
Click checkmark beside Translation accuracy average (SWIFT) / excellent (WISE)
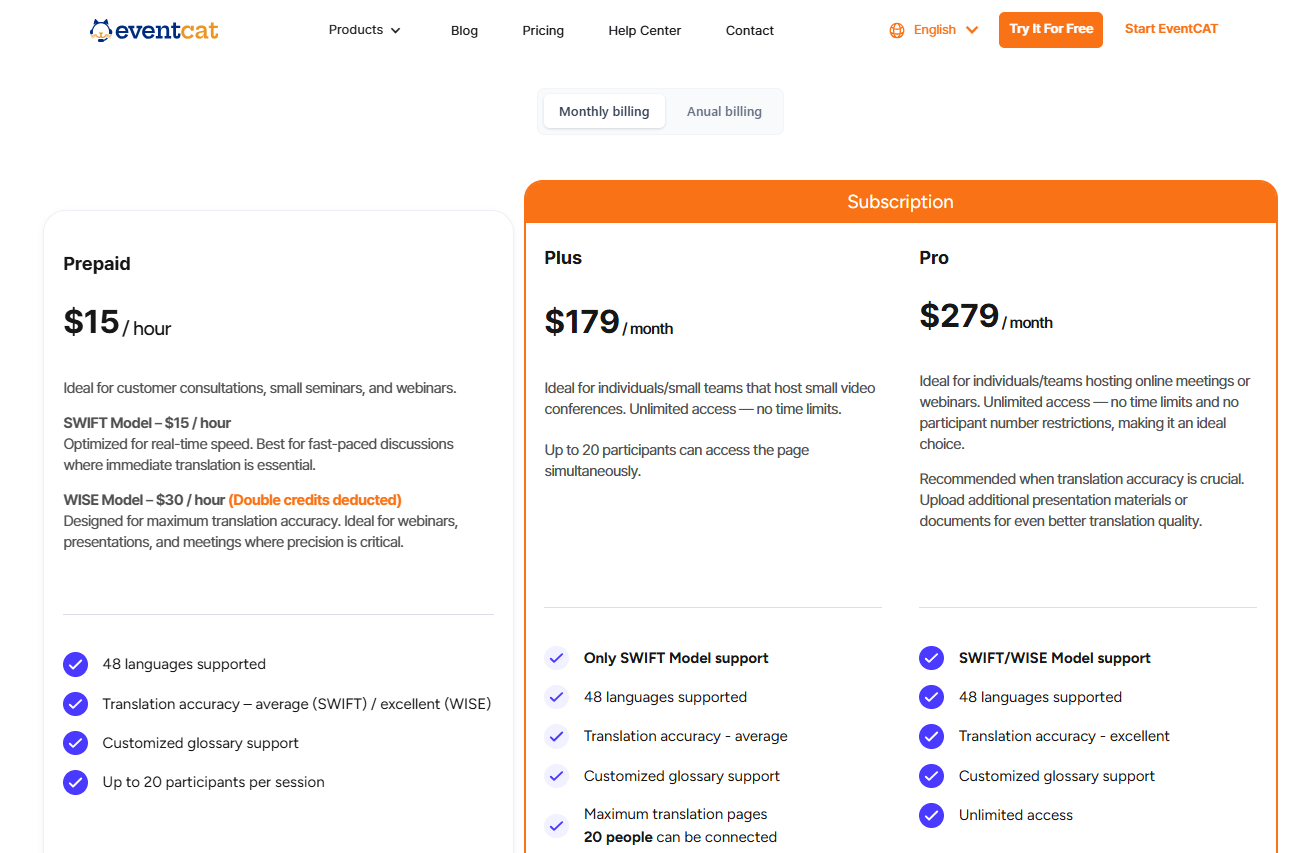tap(75, 704)
